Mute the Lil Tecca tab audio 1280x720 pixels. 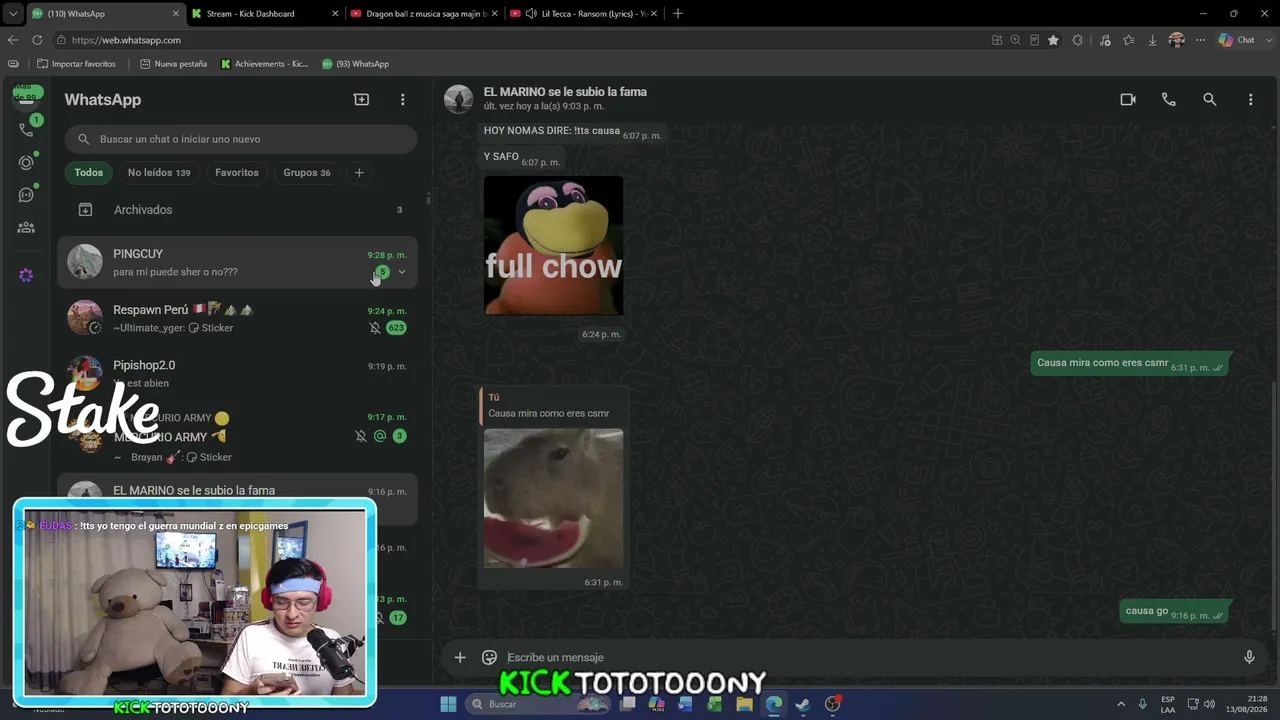[x=531, y=14]
